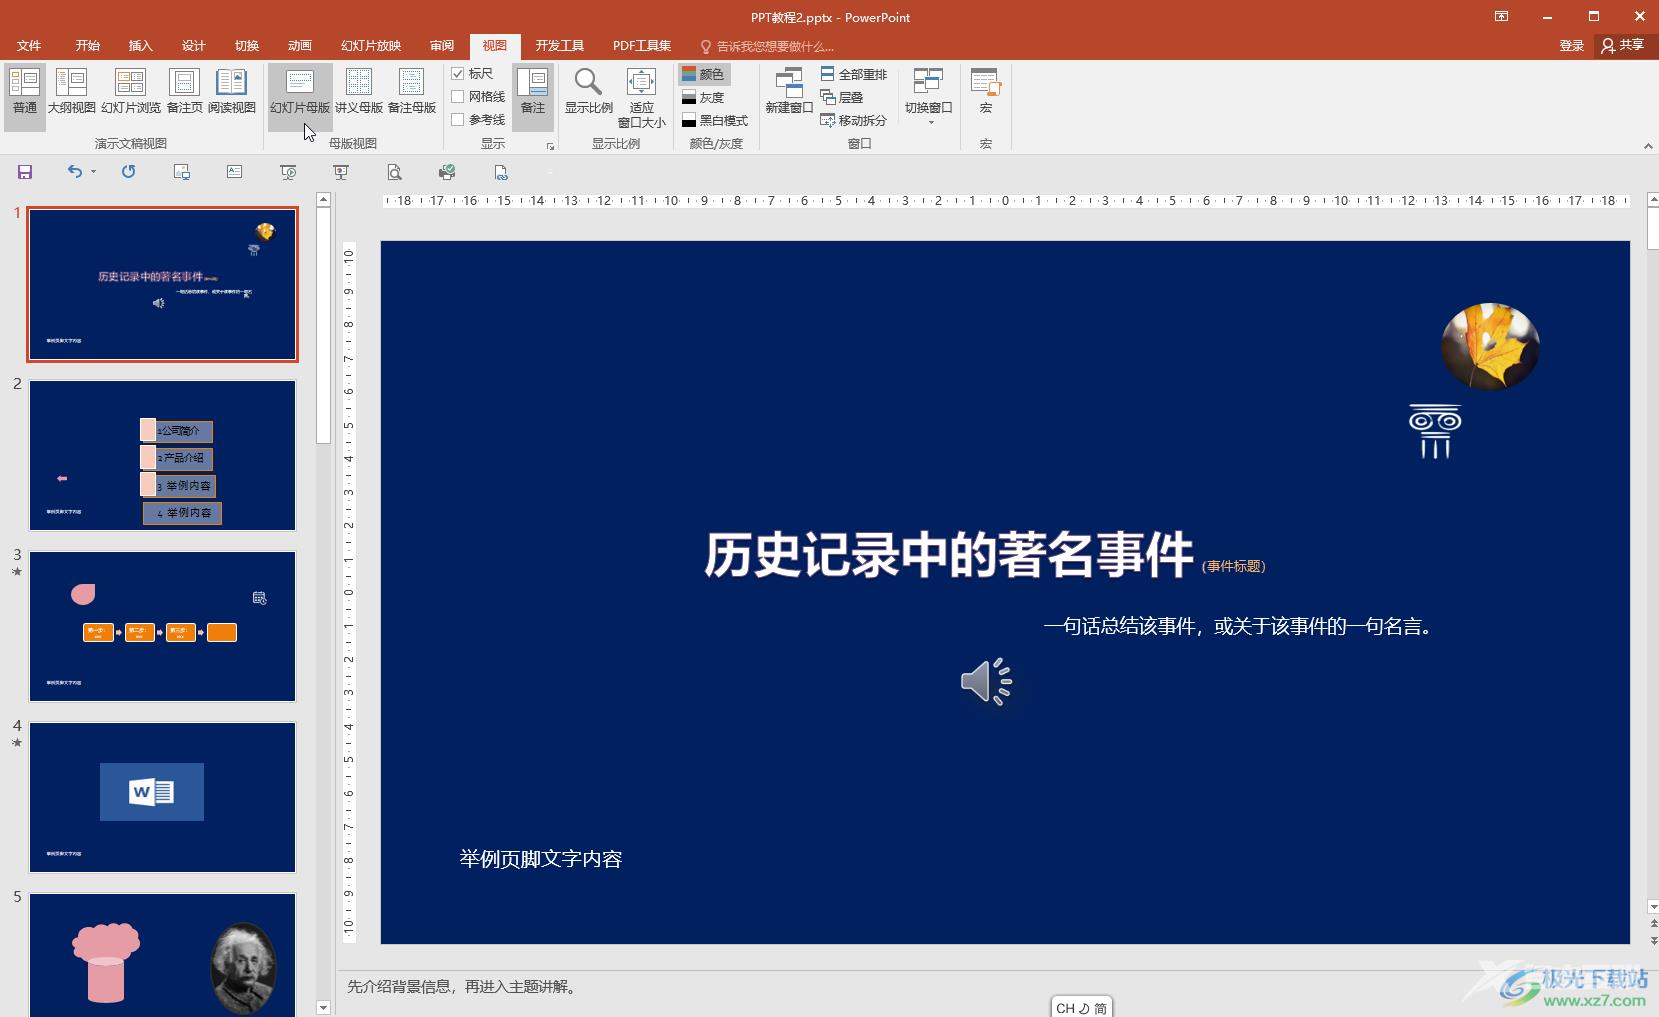Select slide 5 thumbnail with Einstein photo
1659x1017 pixels.
(162, 955)
